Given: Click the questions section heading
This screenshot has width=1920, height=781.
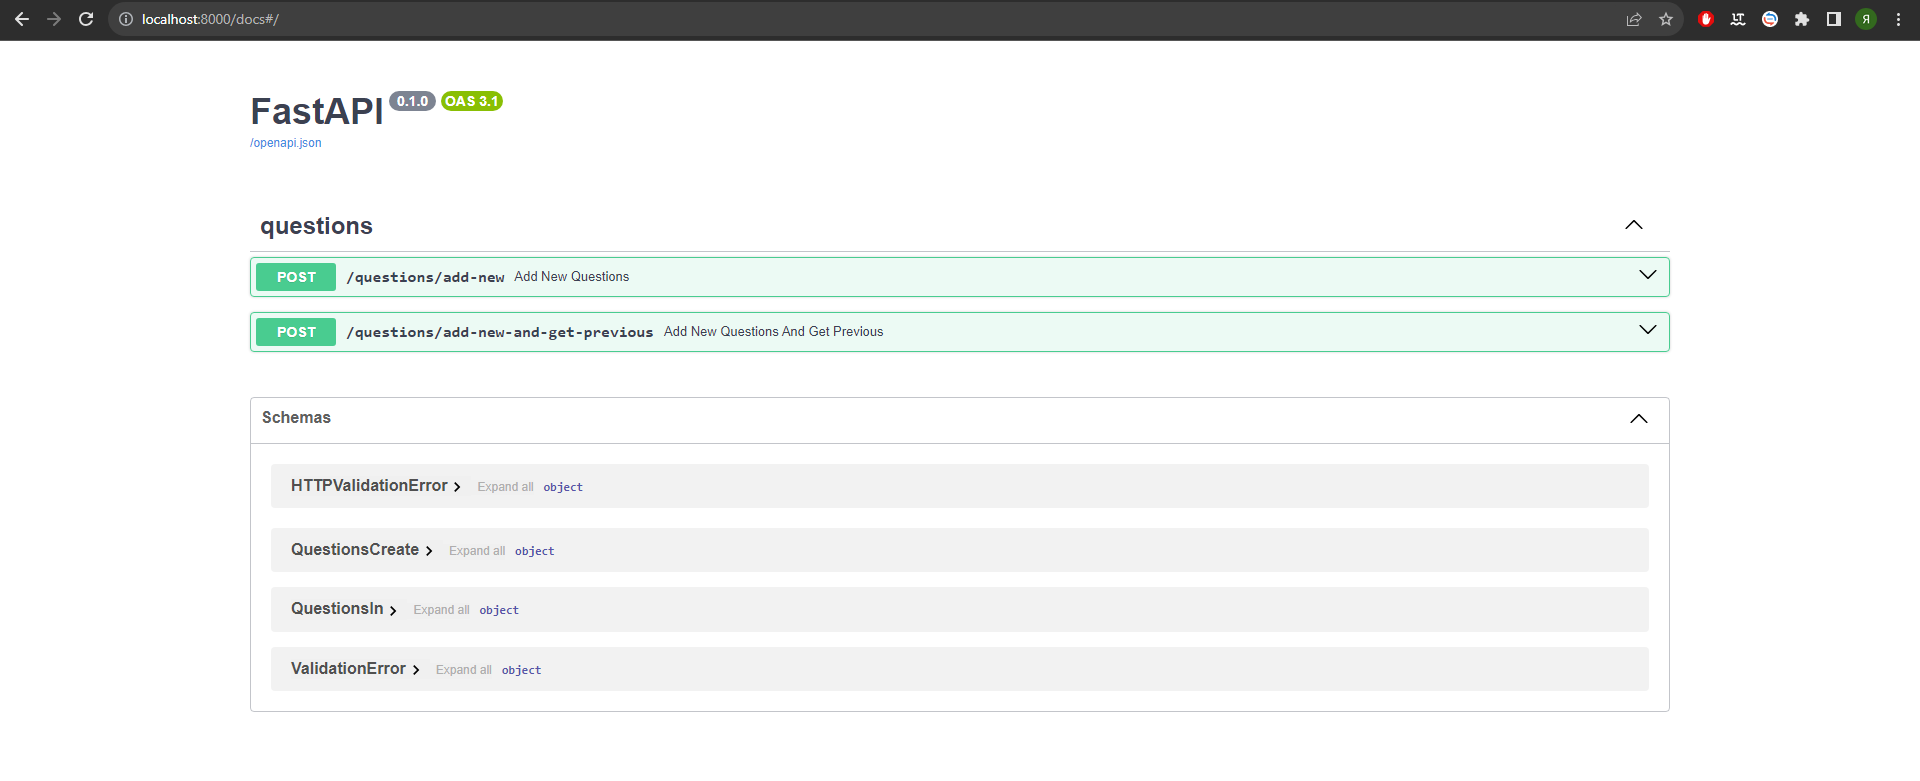Looking at the screenshot, I should point(316,226).
